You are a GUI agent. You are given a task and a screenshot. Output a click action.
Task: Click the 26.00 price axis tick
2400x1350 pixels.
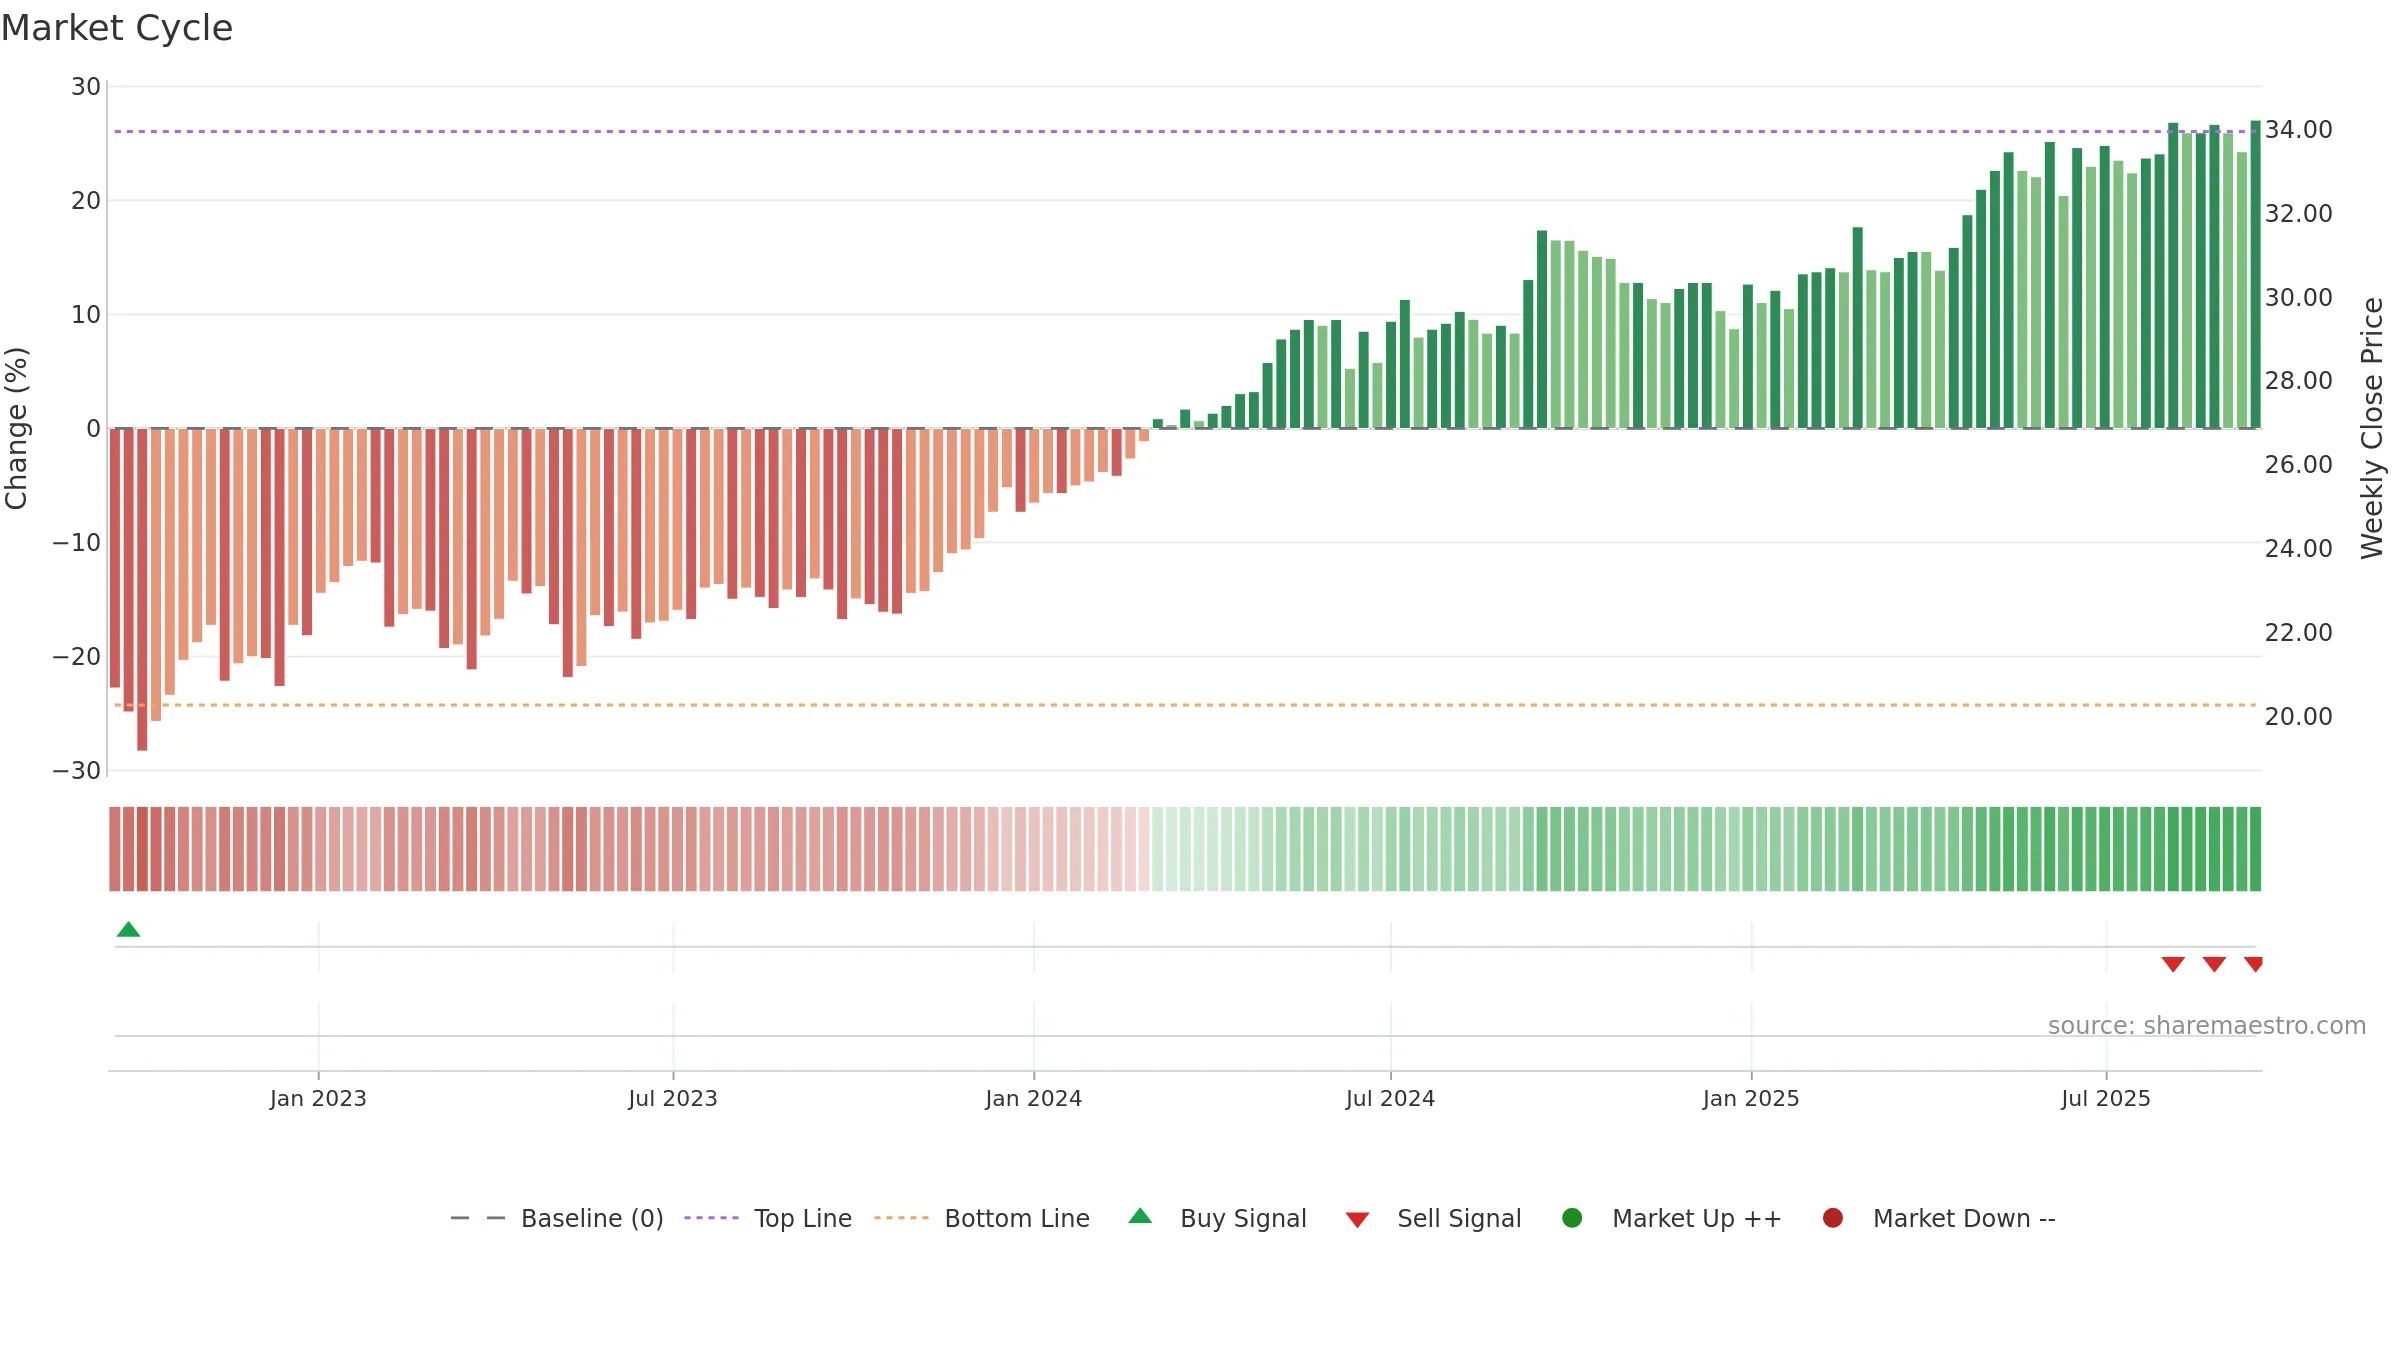click(2299, 465)
